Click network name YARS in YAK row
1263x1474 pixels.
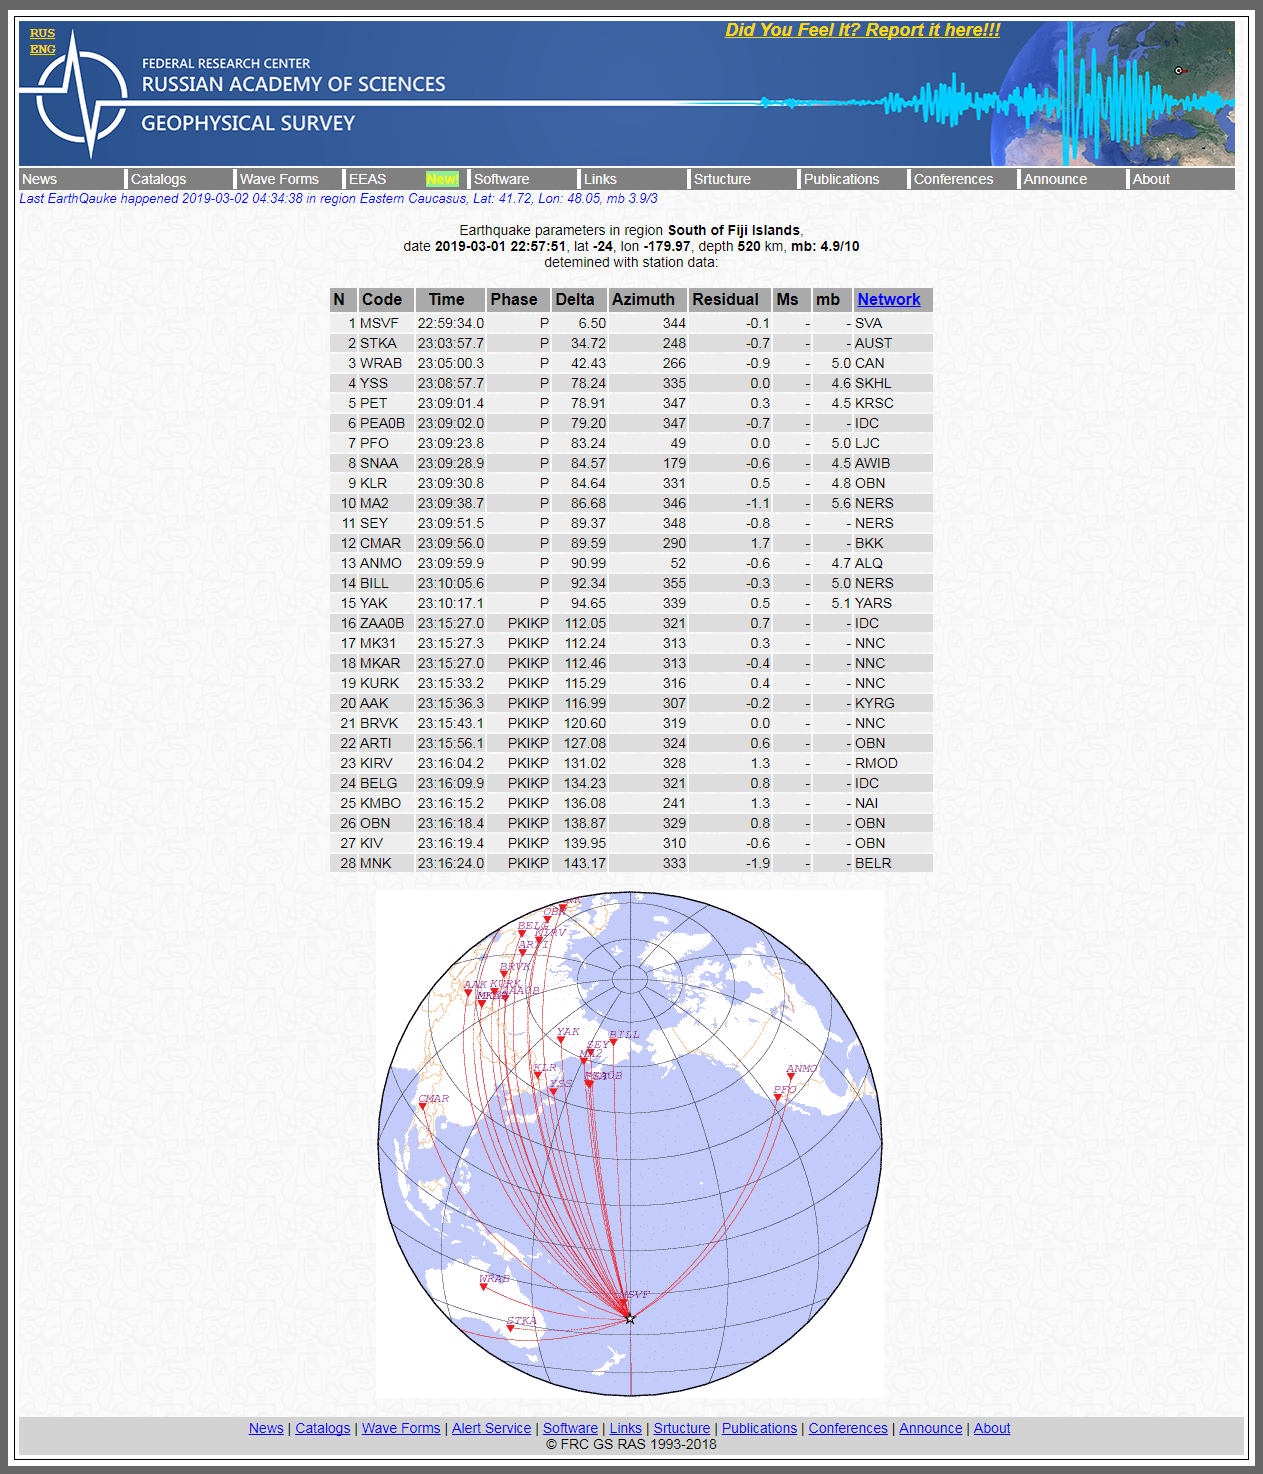(x=873, y=603)
